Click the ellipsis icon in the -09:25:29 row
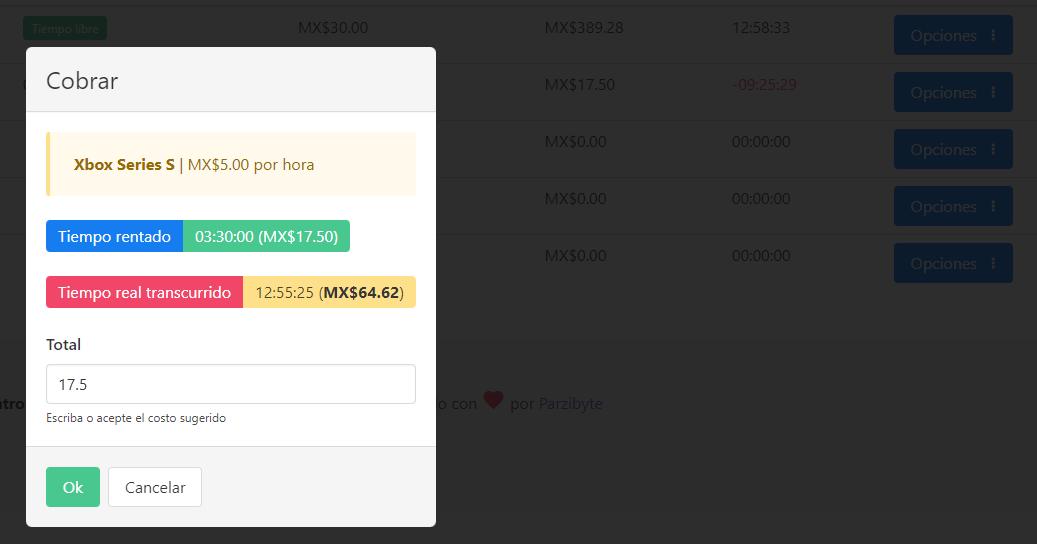Screen dimensions: 1037x544 [x=993, y=93]
